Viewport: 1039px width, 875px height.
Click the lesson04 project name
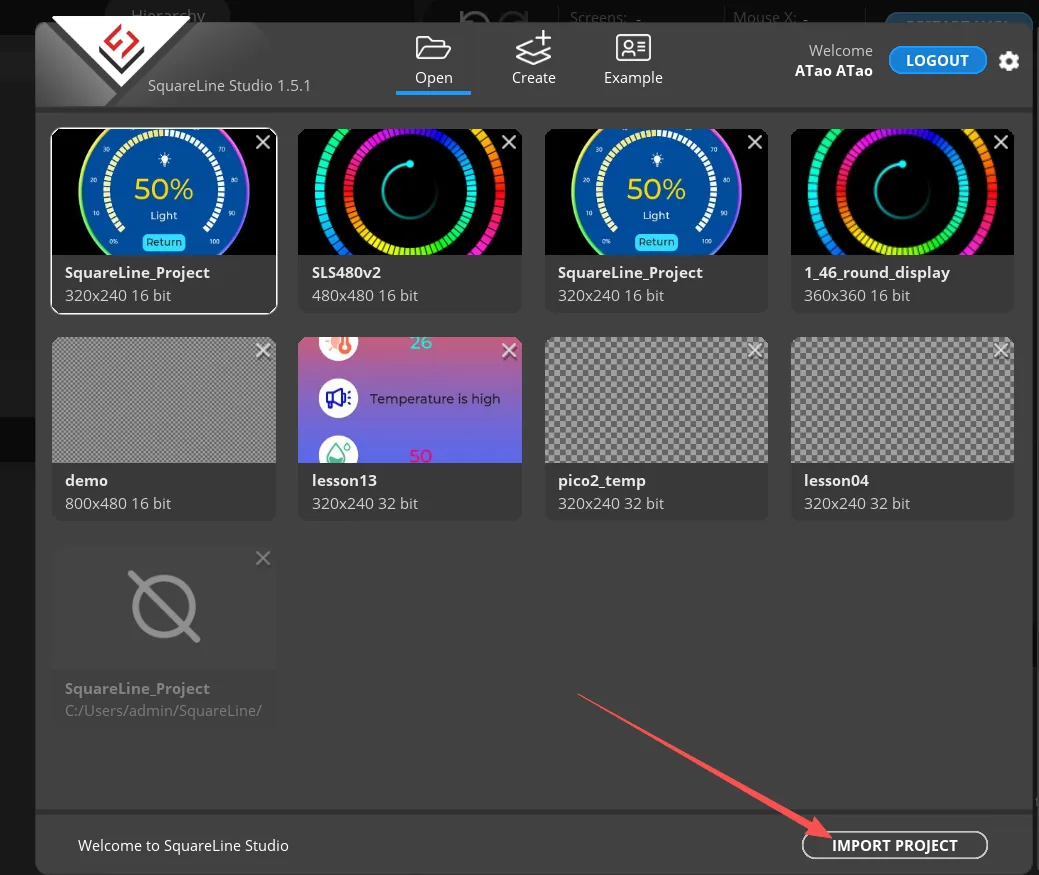coord(836,480)
